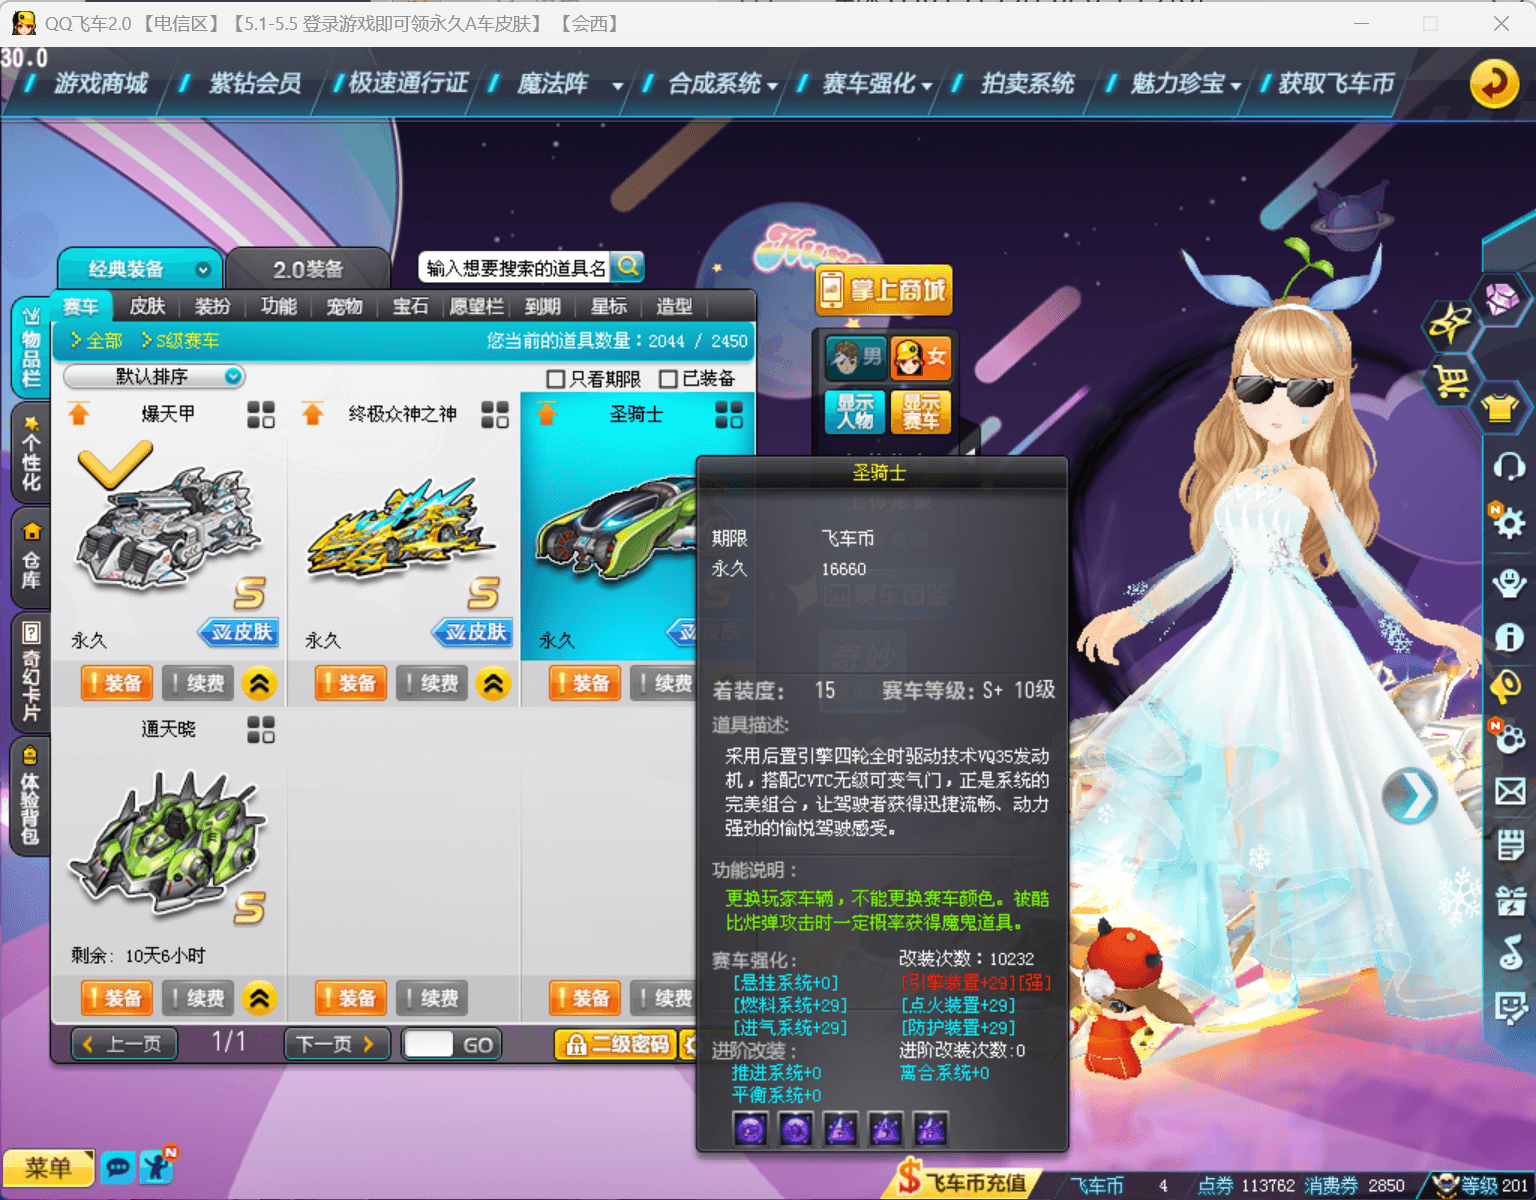
Task: Expand 赛车强化 menu dropdown
Action: pos(927,86)
